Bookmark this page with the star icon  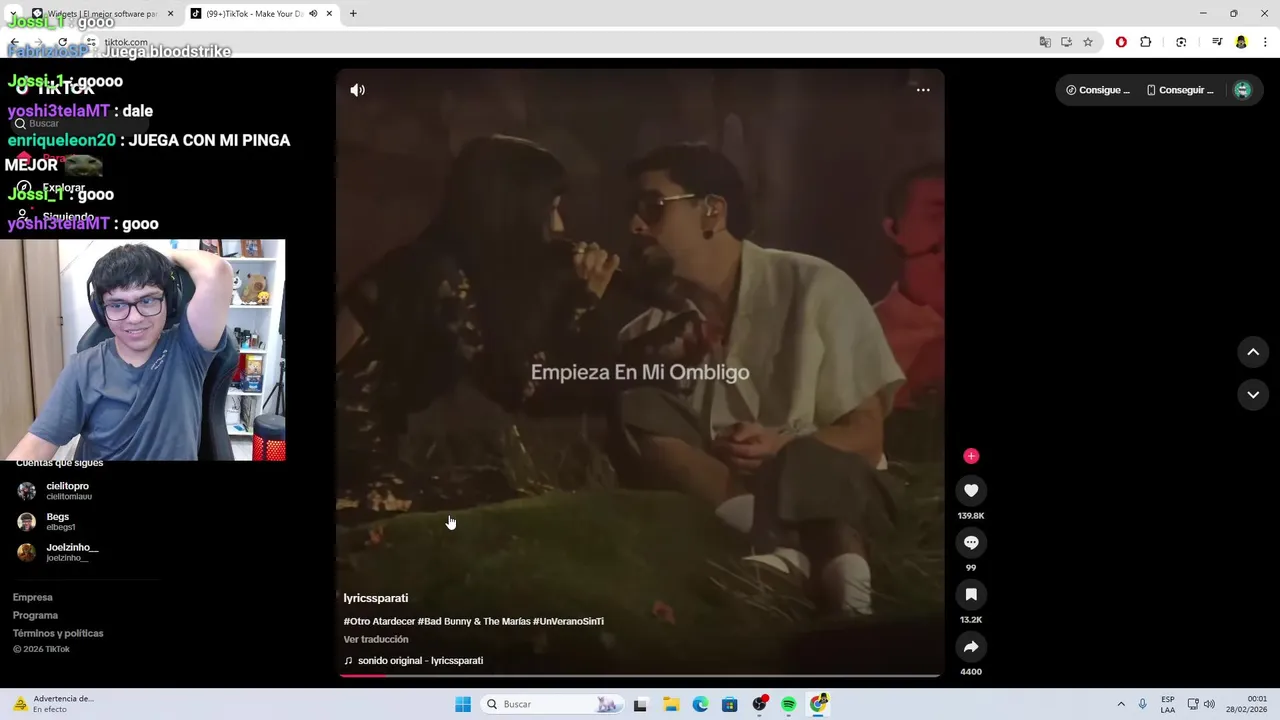coord(1088,42)
